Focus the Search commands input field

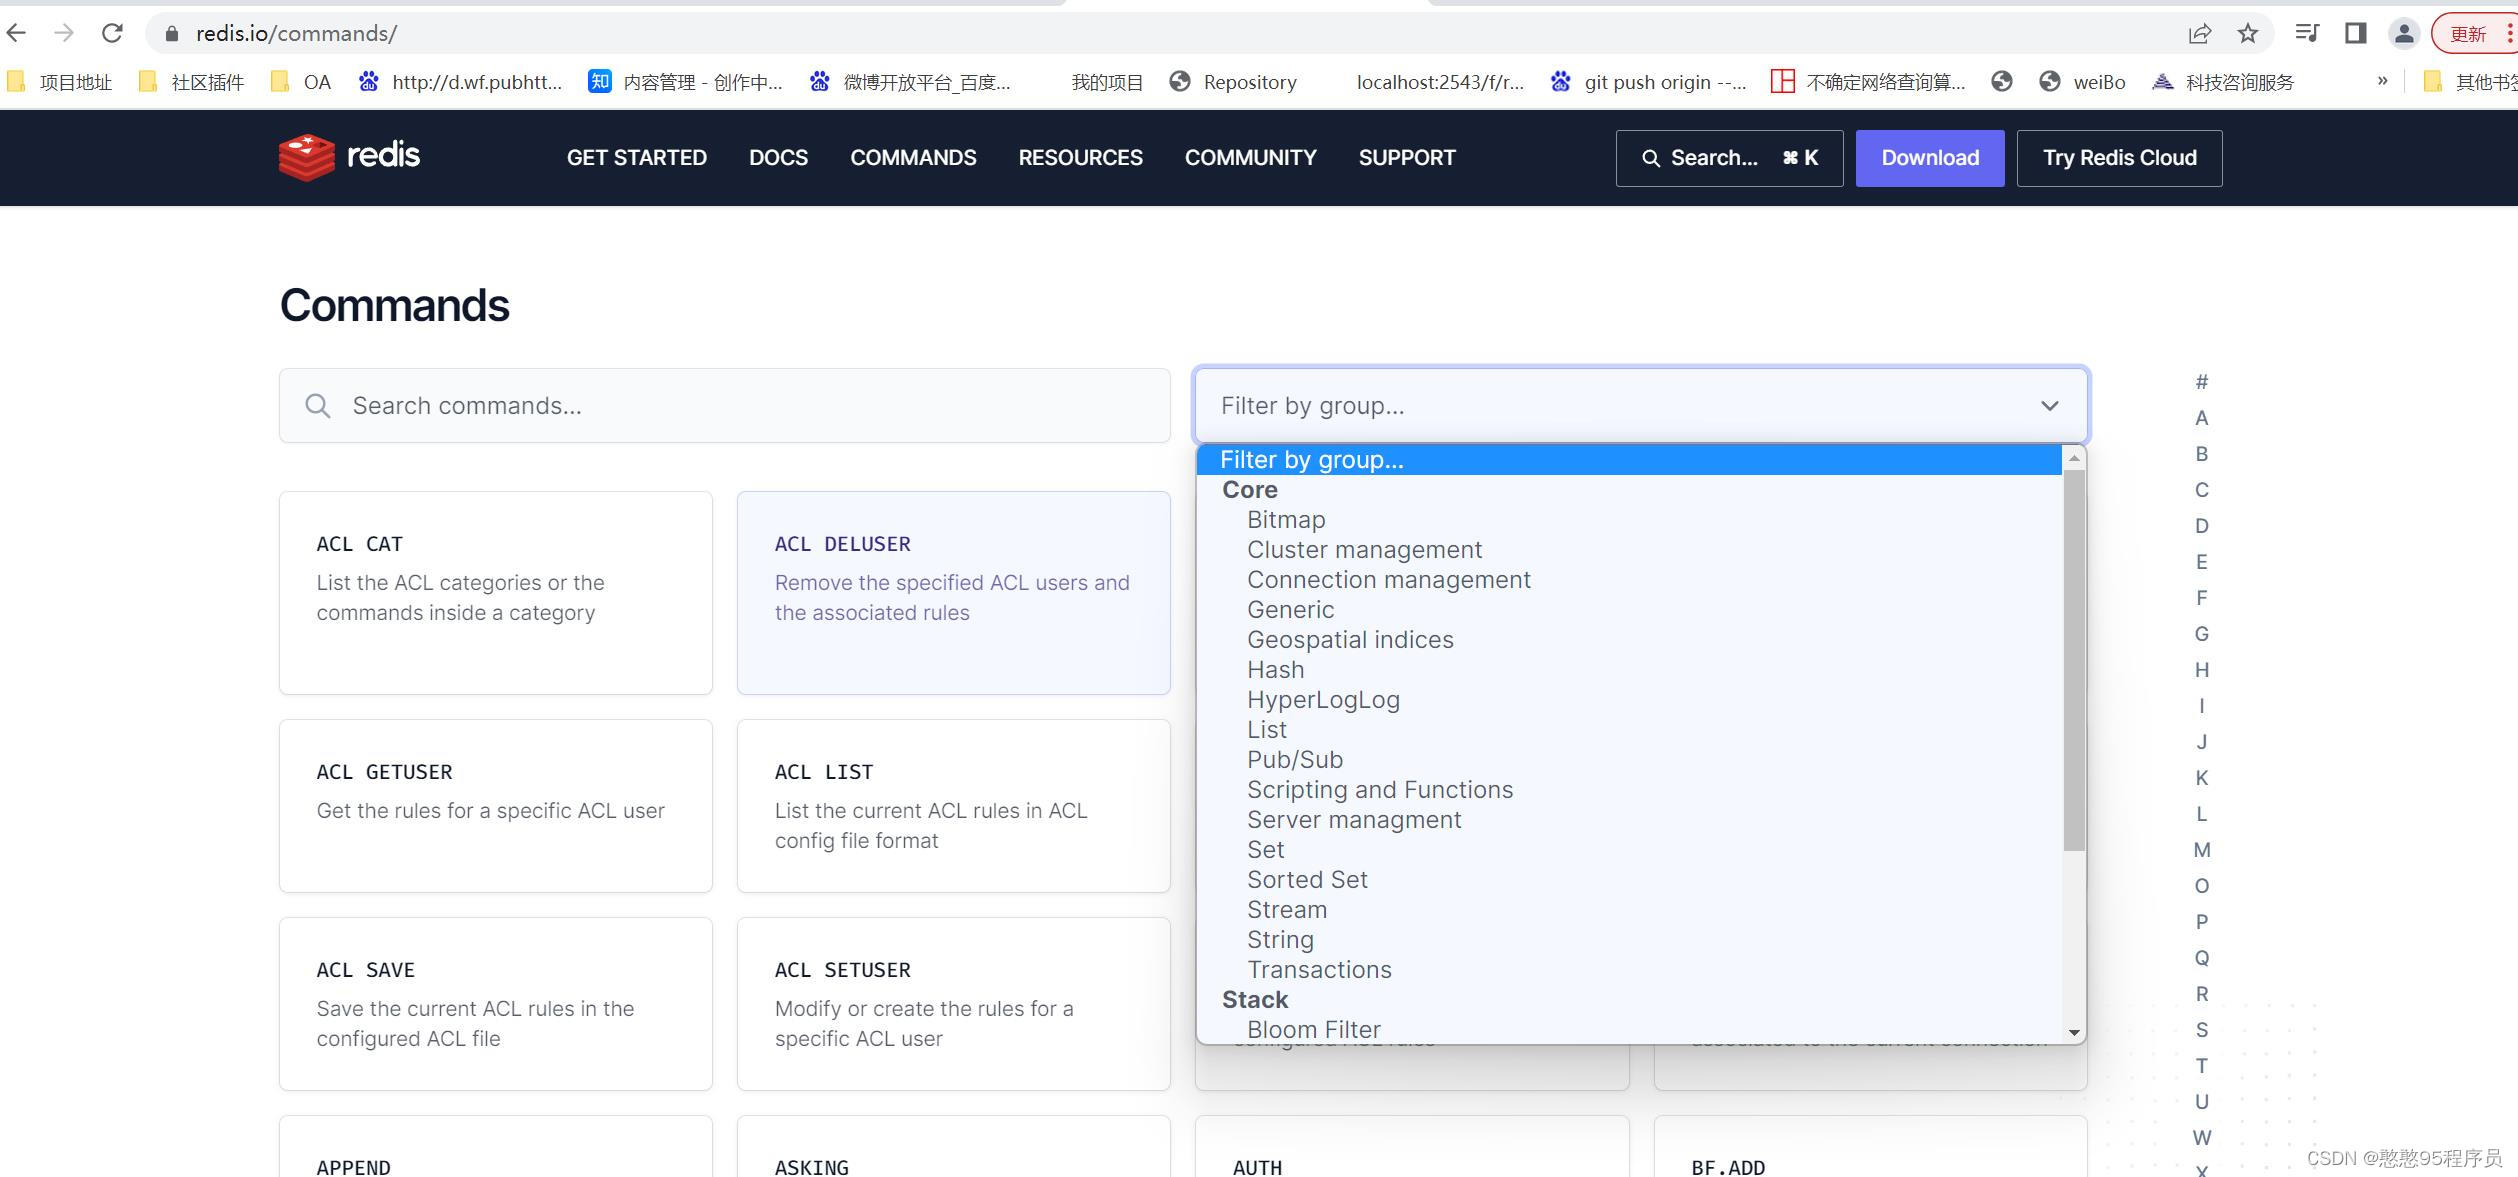pyautogui.click(x=724, y=405)
